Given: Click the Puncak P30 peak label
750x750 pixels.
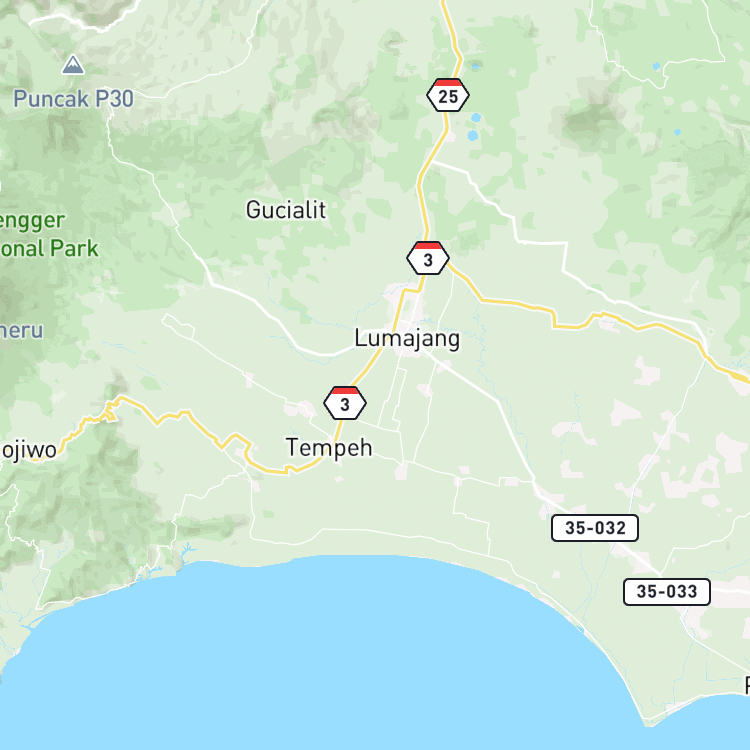Looking at the screenshot, I should coord(73,99).
